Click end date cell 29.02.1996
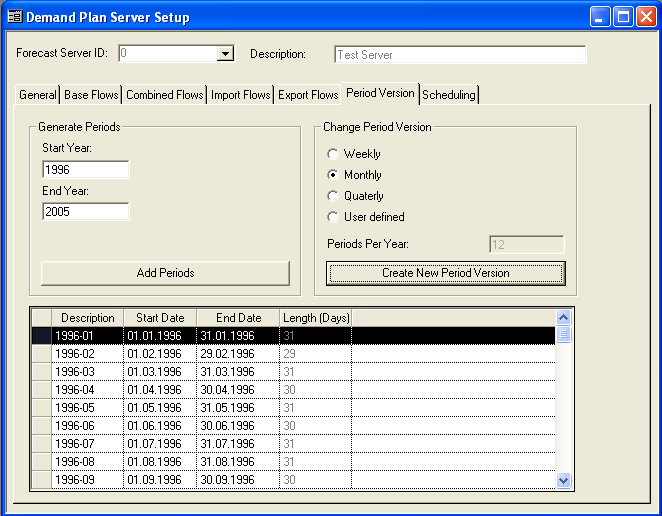This screenshot has height=516, width=662. [x=238, y=354]
